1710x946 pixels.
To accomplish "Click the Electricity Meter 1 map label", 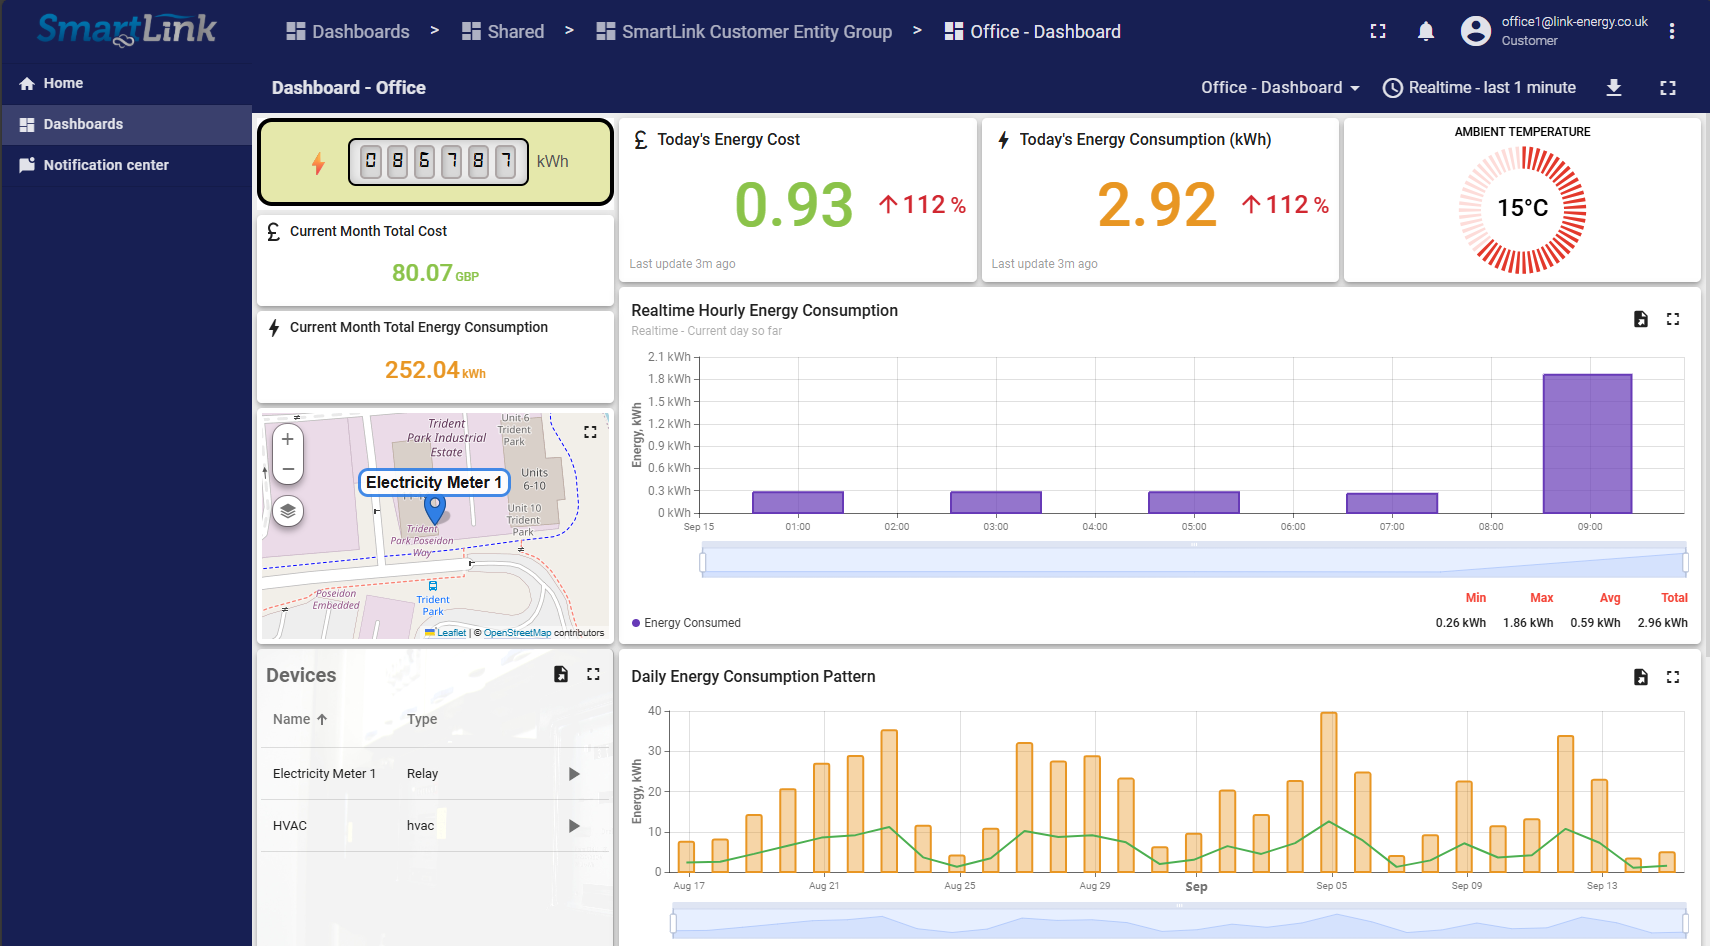I will pyautogui.click(x=434, y=482).
